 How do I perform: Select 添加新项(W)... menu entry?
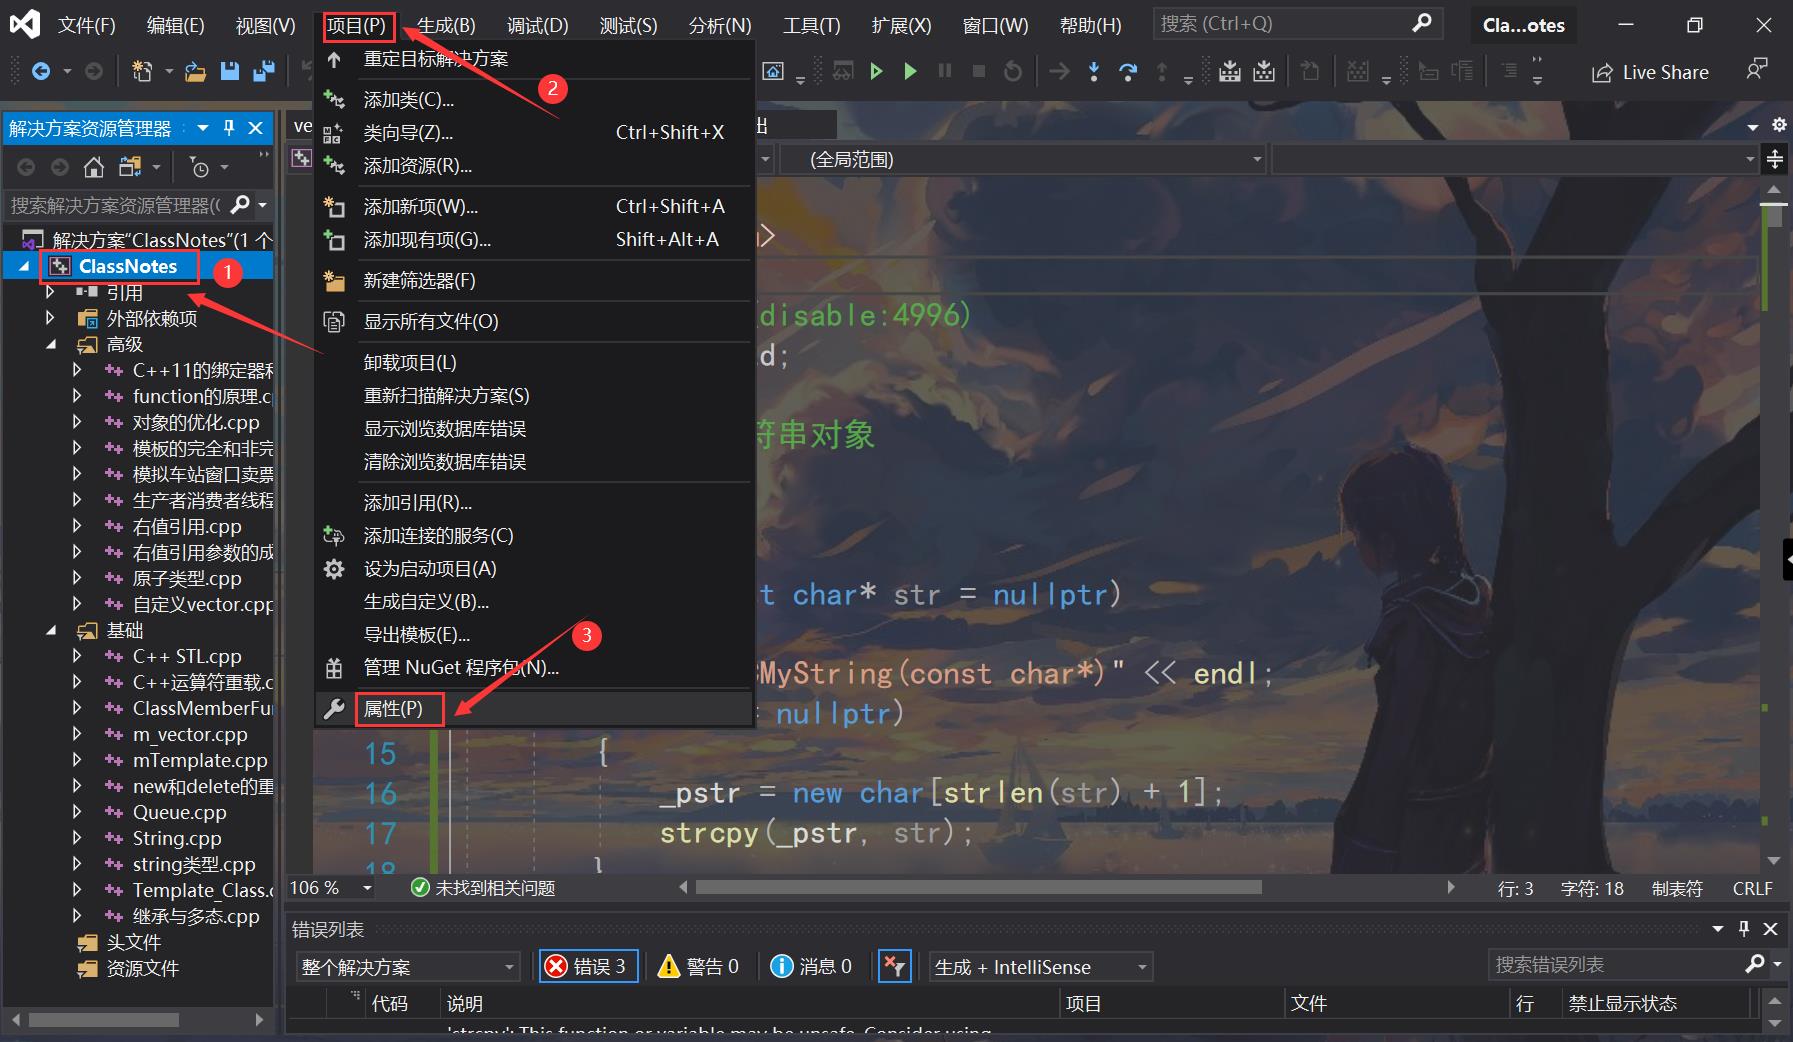534,206
